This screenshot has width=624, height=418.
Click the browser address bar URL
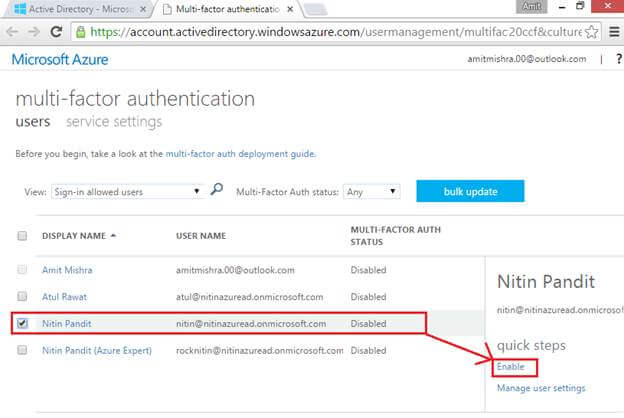coord(335,32)
